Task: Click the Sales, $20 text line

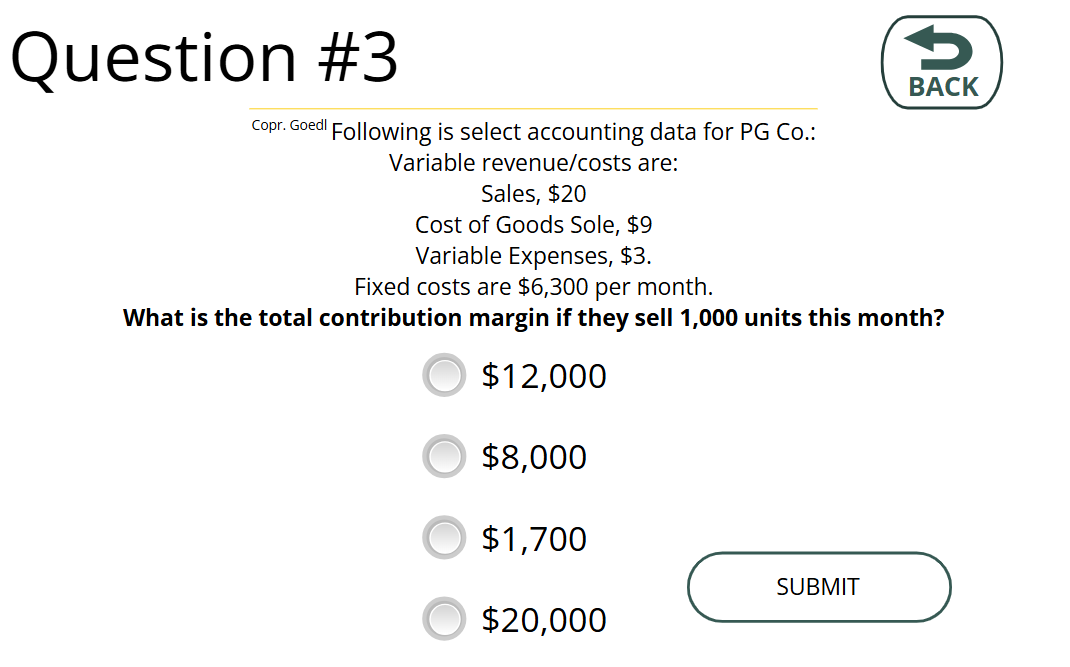Action: click(x=533, y=193)
